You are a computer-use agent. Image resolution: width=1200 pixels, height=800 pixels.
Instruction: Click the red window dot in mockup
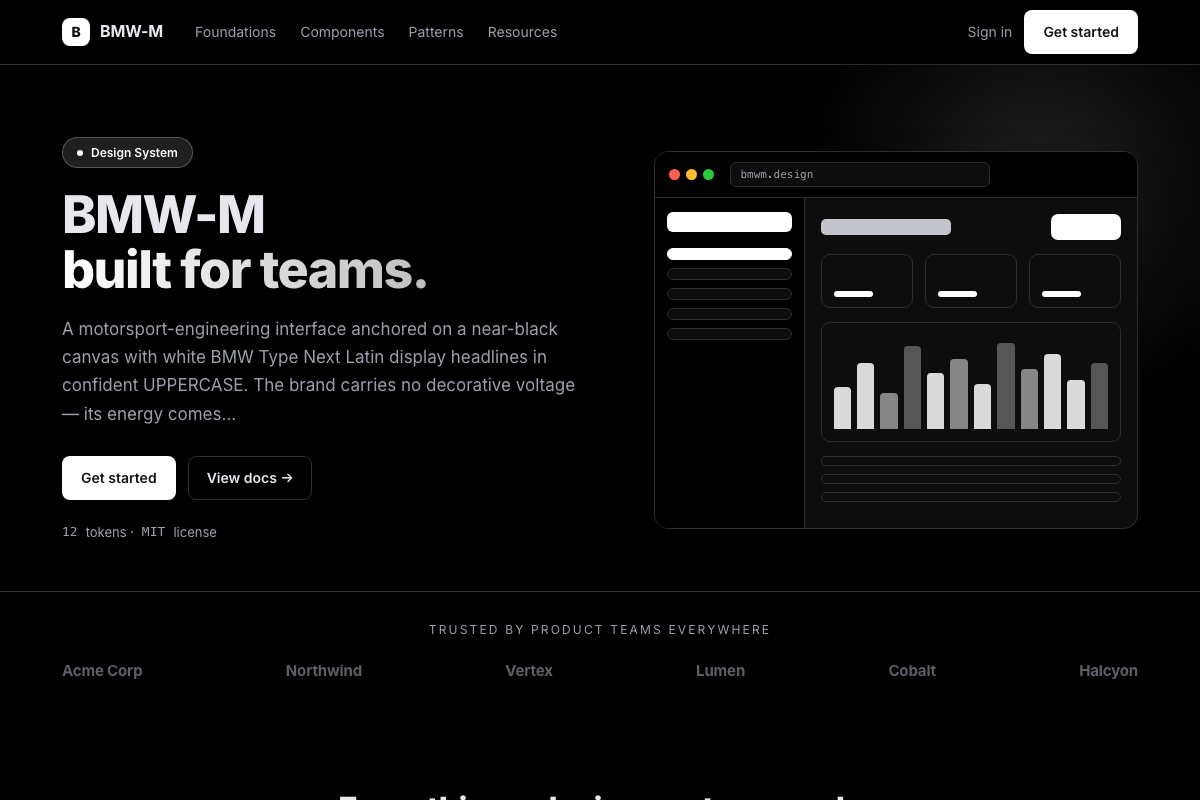pyautogui.click(x=674, y=174)
